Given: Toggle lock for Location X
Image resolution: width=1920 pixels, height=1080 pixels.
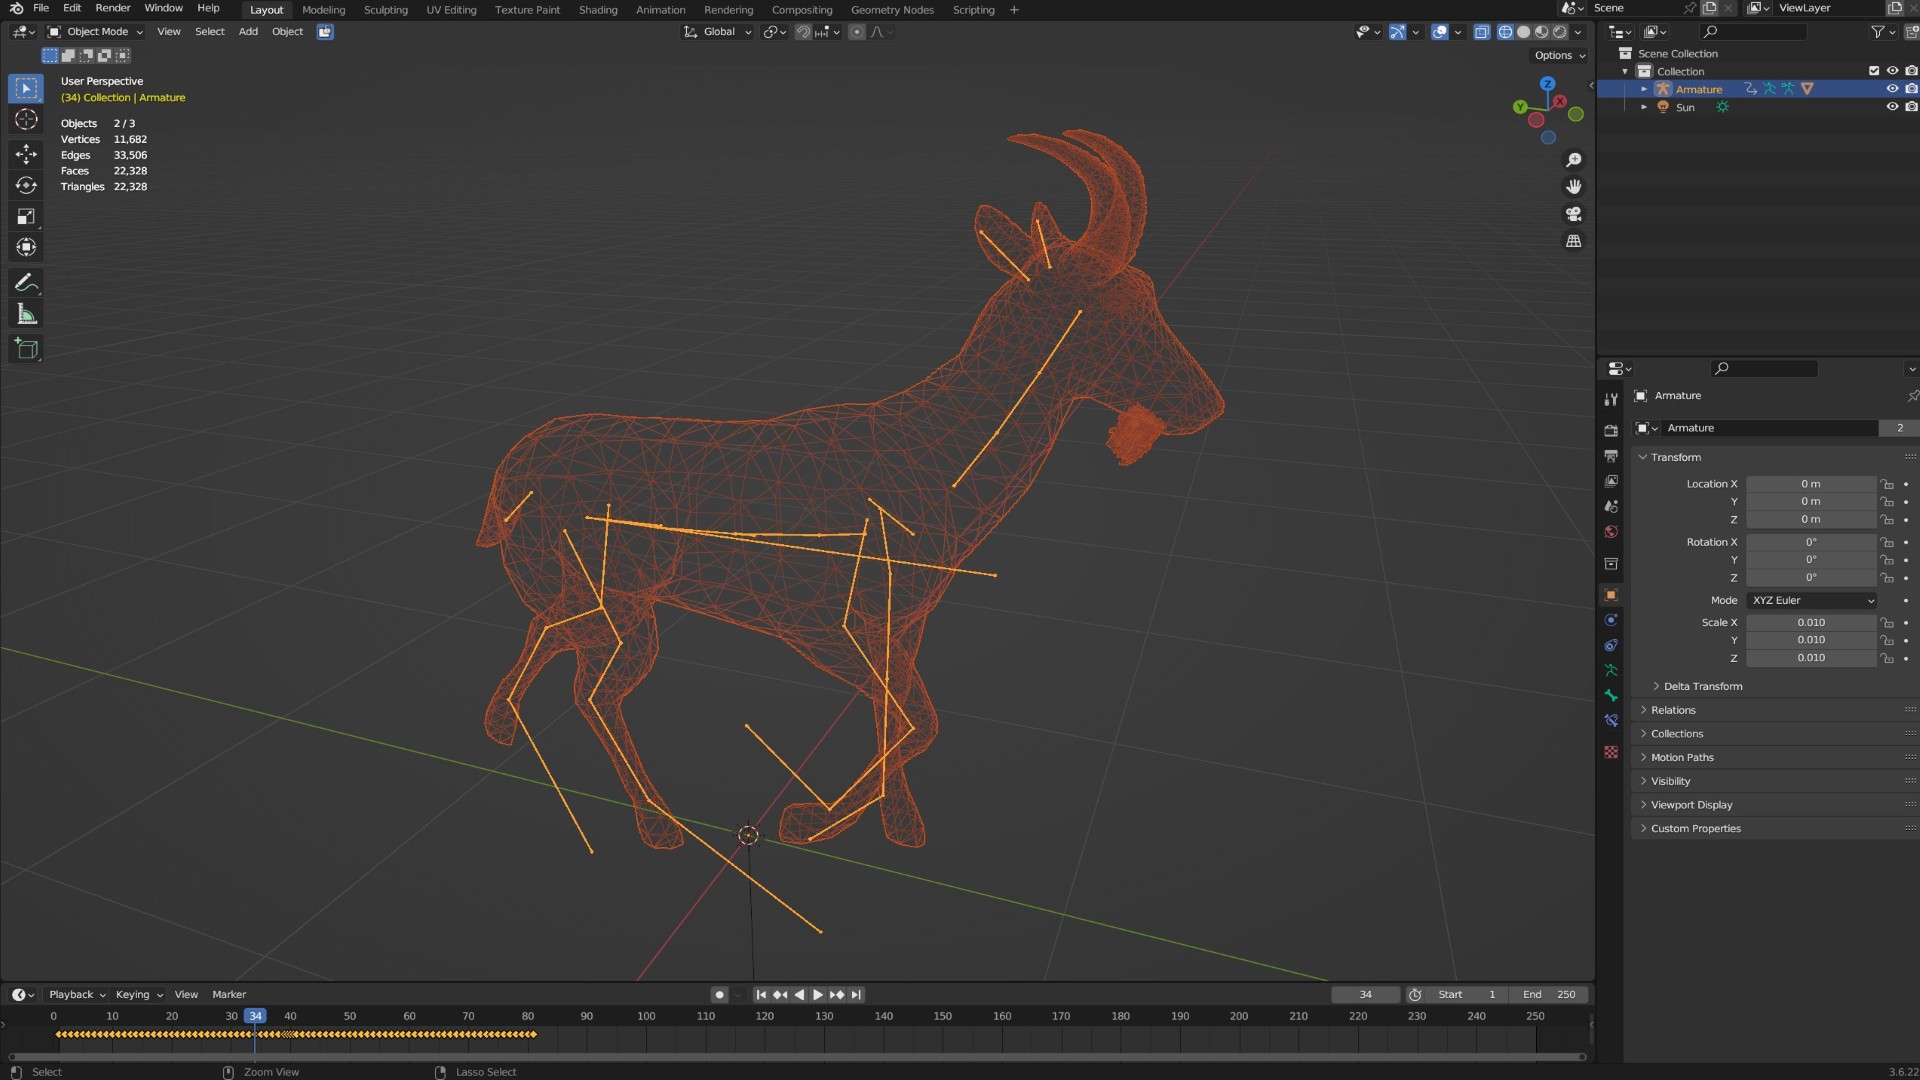Looking at the screenshot, I should (1887, 484).
